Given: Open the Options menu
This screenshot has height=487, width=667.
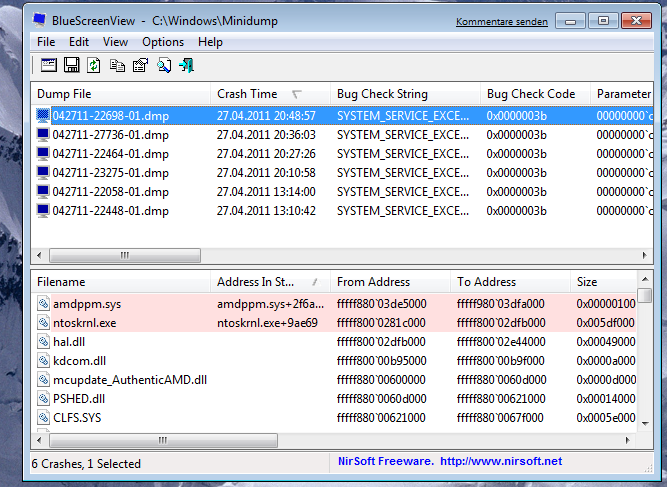Looking at the screenshot, I should (163, 42).
